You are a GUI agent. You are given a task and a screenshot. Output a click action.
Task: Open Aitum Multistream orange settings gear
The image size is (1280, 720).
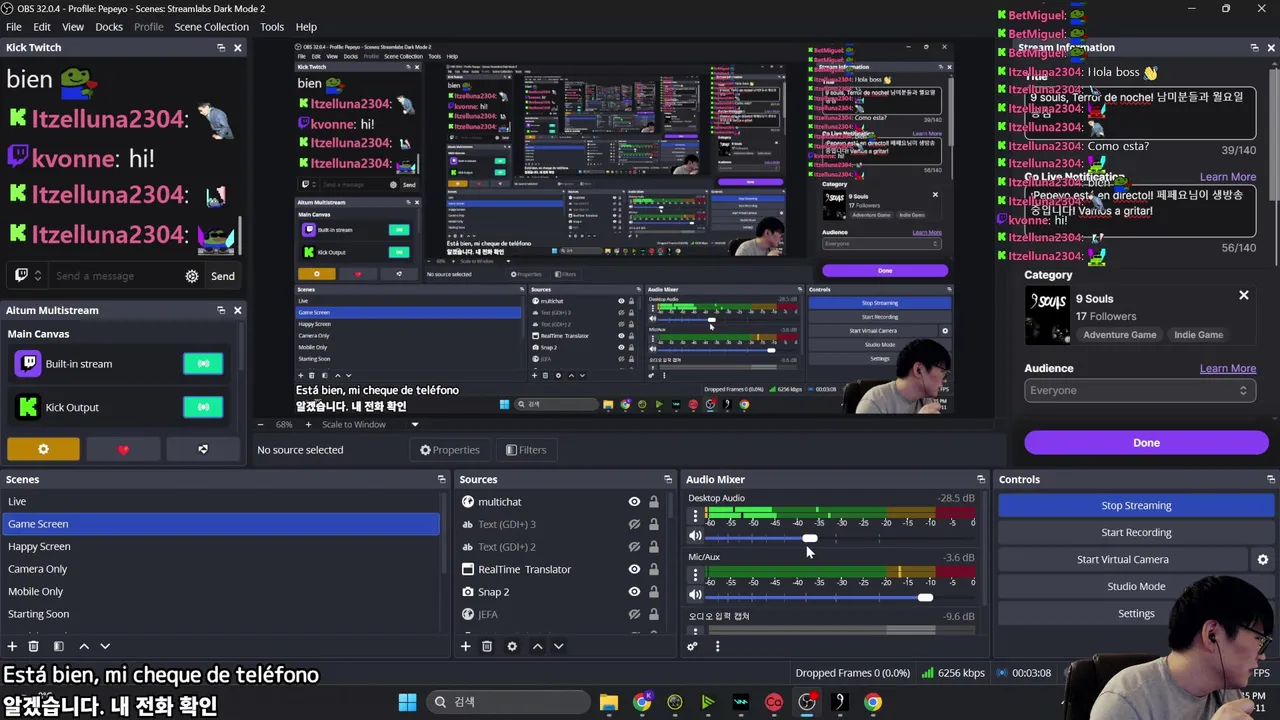tap(43, 450)
